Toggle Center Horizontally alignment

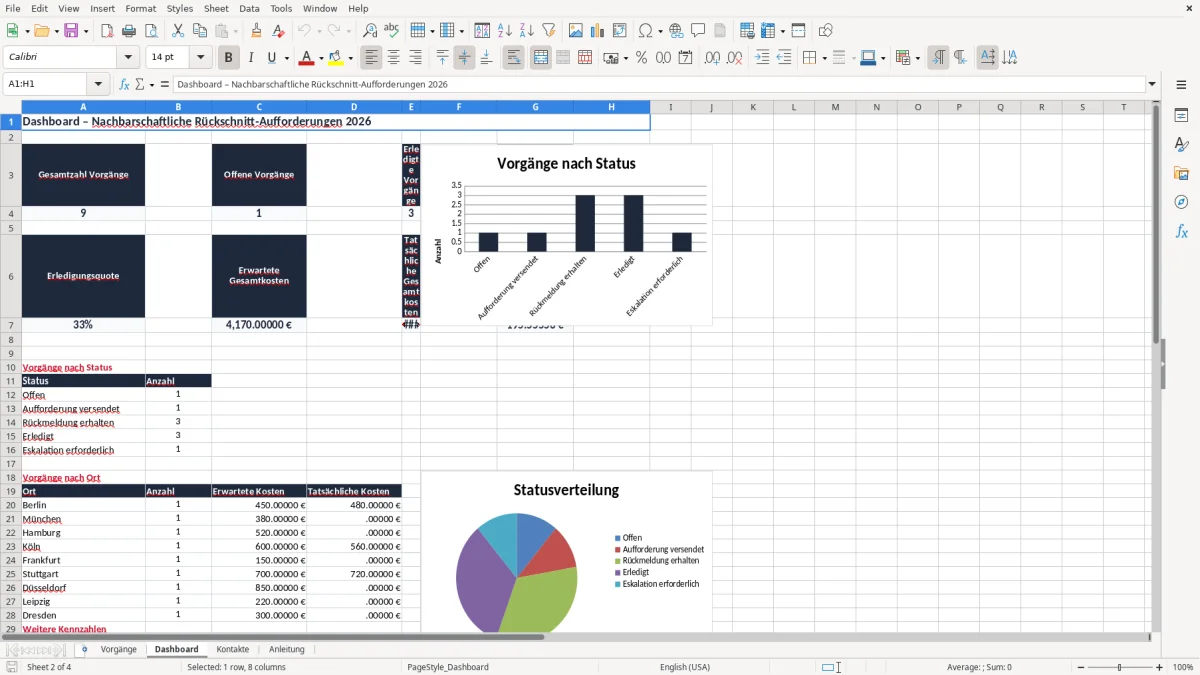click(394, 58)
